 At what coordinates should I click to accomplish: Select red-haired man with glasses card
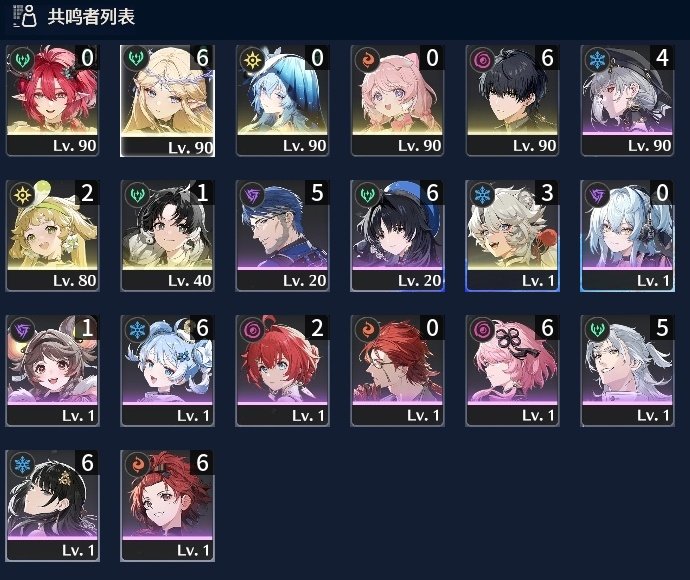(x=397, y=371)
